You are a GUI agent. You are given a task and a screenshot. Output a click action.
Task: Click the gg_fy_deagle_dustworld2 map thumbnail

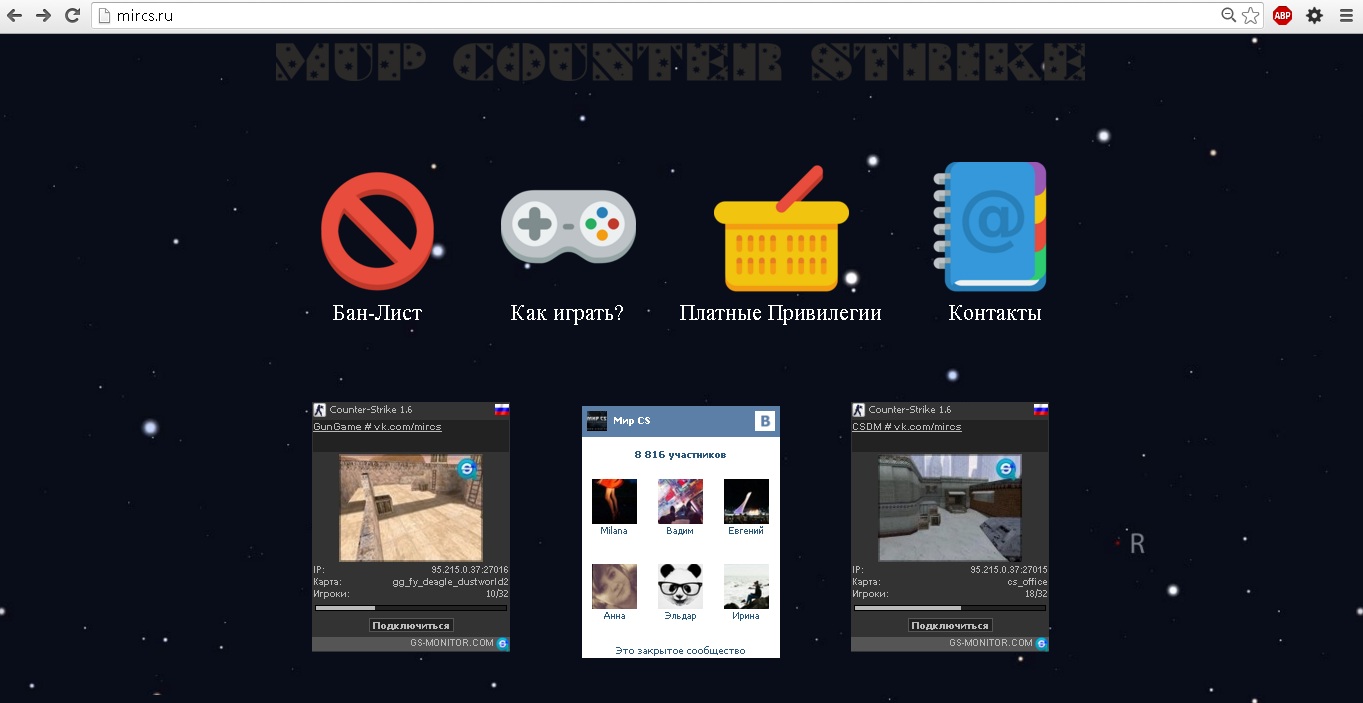411,508
